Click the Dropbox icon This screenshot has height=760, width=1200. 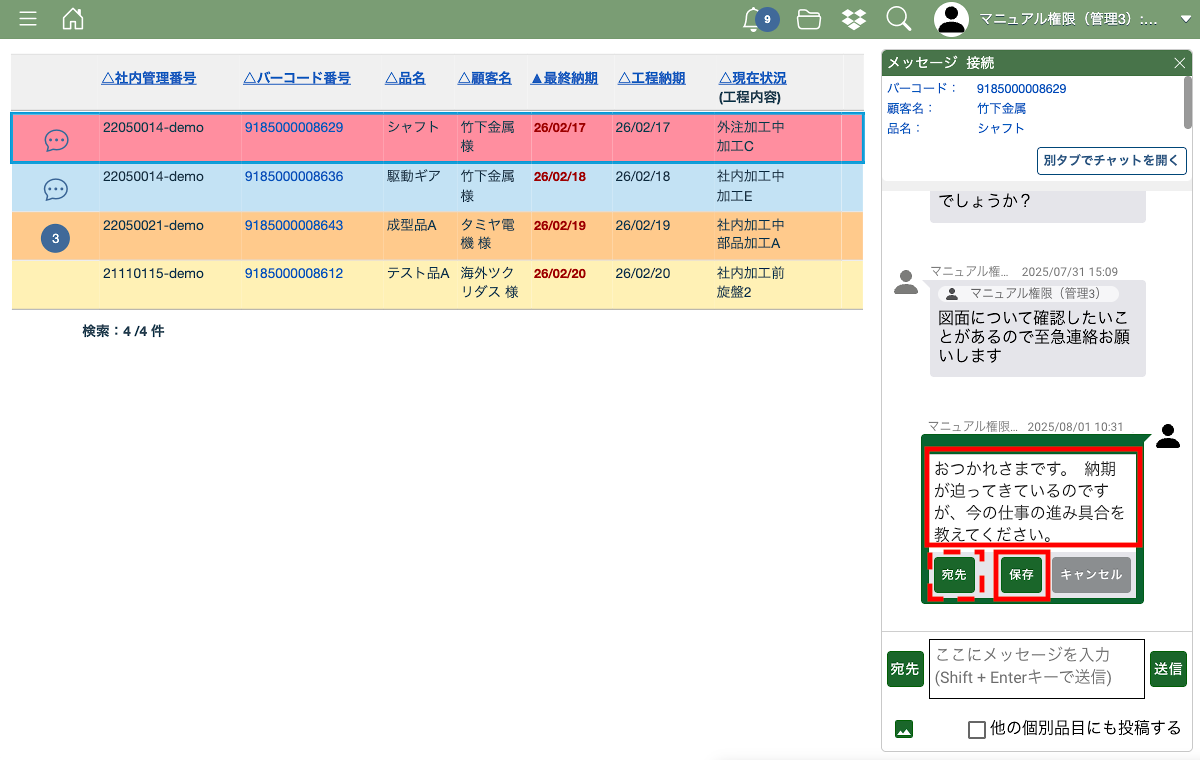pos(853,19)
